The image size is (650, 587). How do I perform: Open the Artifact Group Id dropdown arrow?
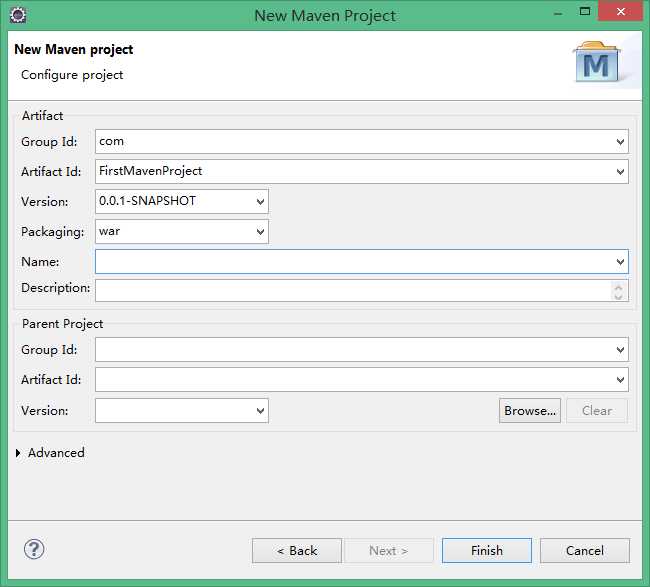pyautogui.click(x=620, y=142)
